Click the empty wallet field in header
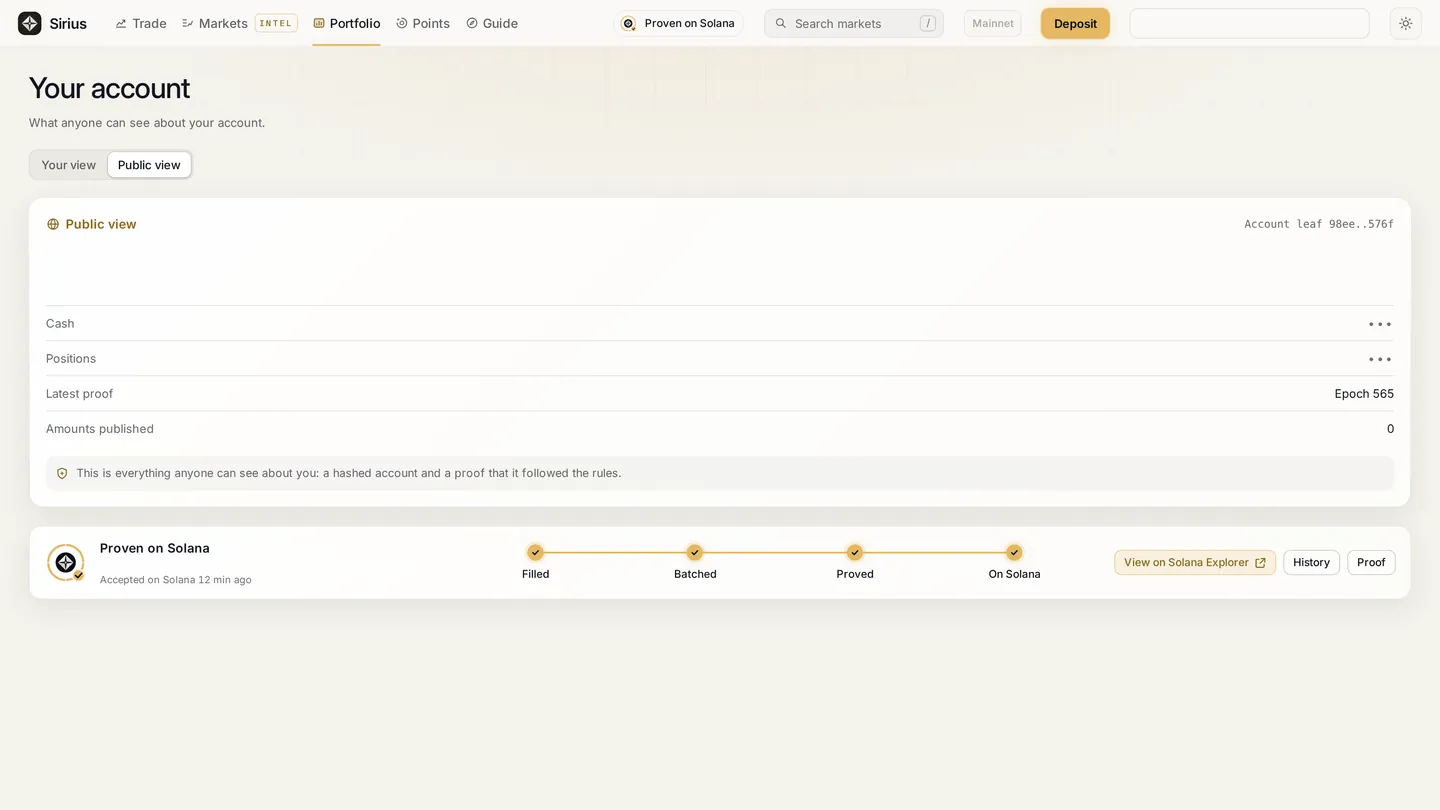The image size is (1440, 810). (x=1249, y=23)
